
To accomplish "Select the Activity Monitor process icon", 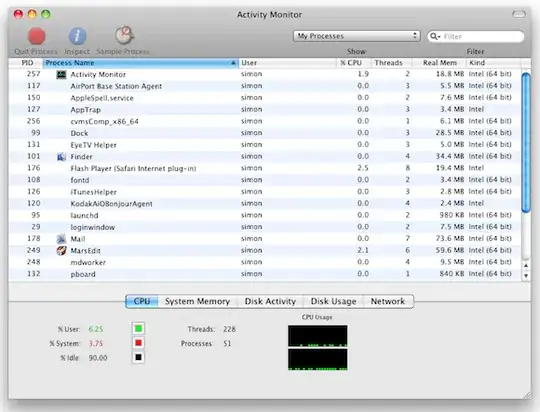I will (61, 74).
